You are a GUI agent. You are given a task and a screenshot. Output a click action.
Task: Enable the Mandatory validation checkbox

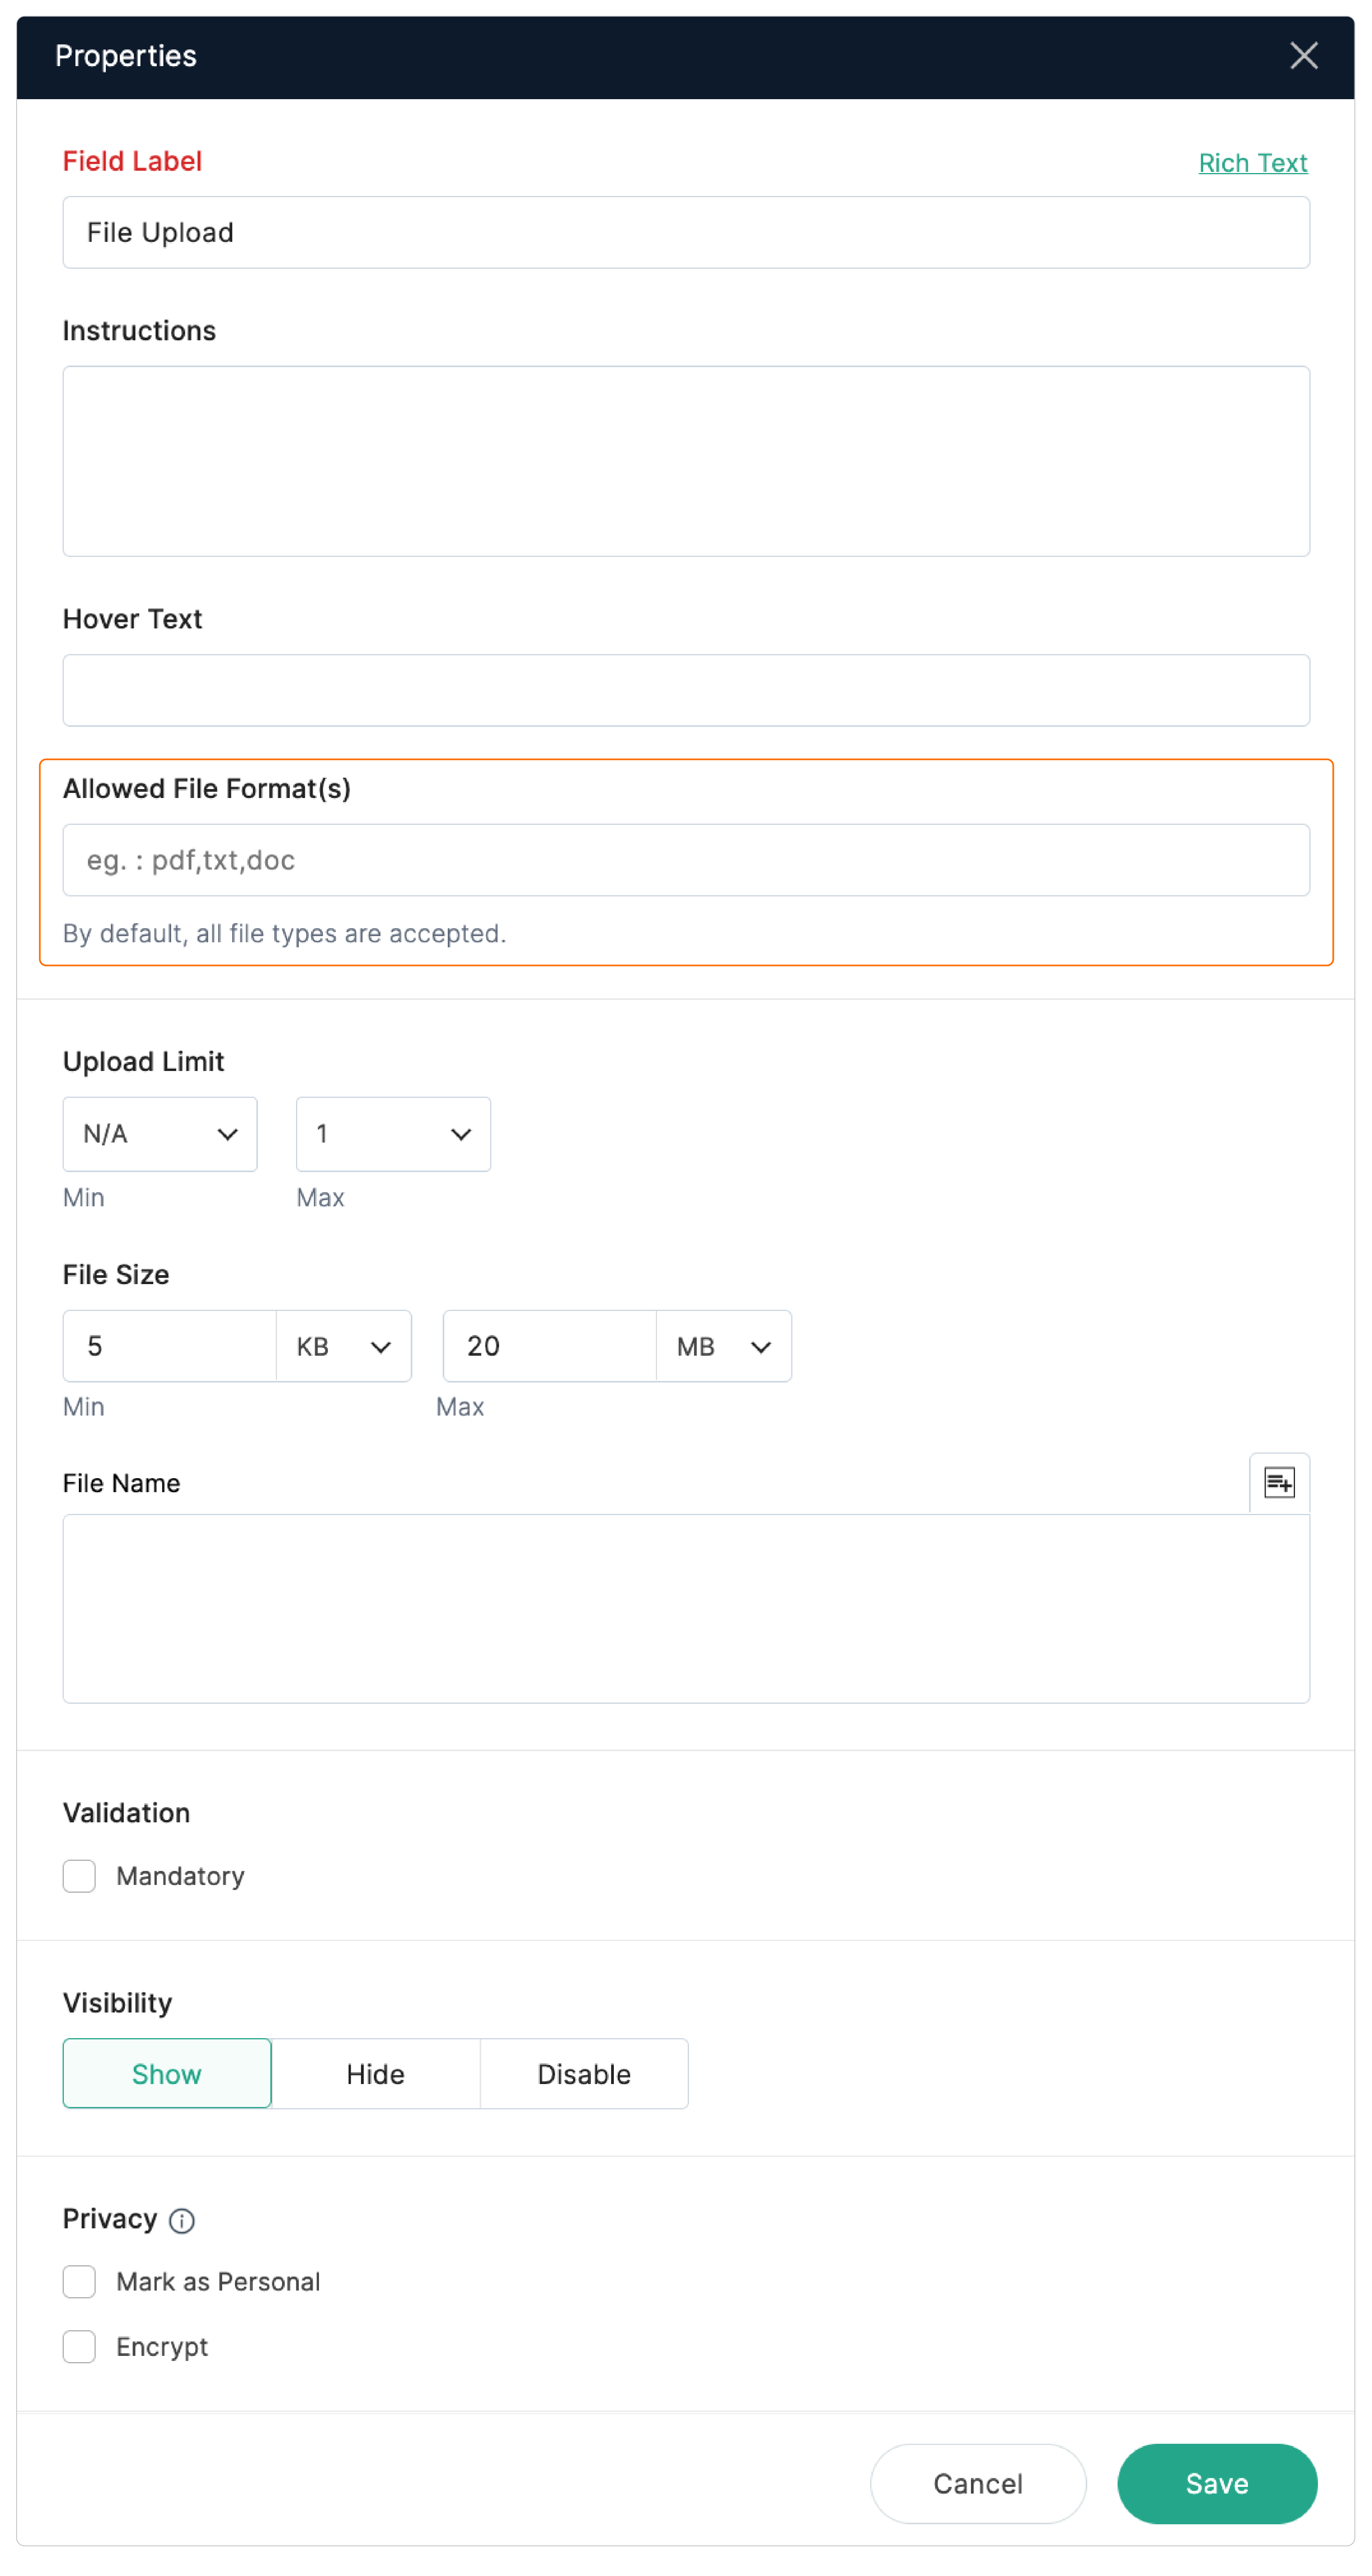point(79,1876)
